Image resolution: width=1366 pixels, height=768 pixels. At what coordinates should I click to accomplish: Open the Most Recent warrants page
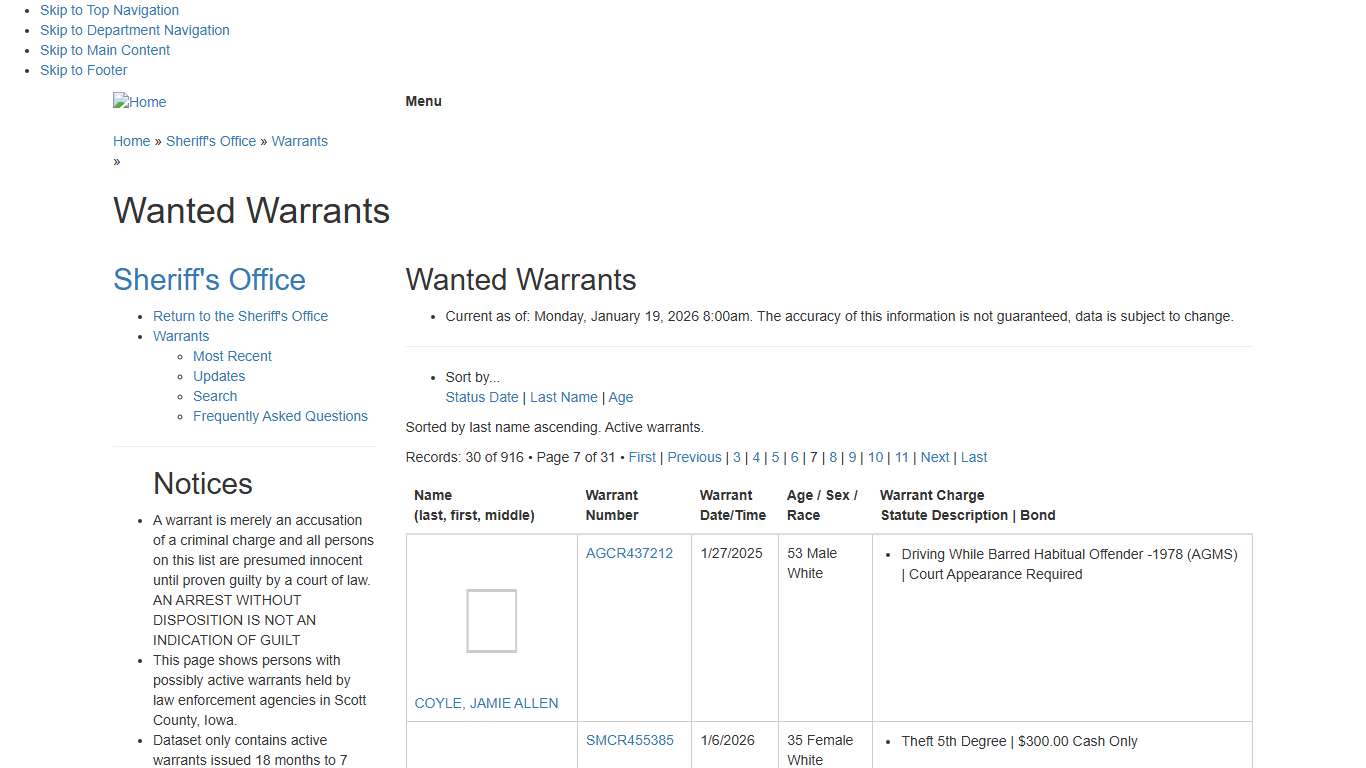click(232, 356)
